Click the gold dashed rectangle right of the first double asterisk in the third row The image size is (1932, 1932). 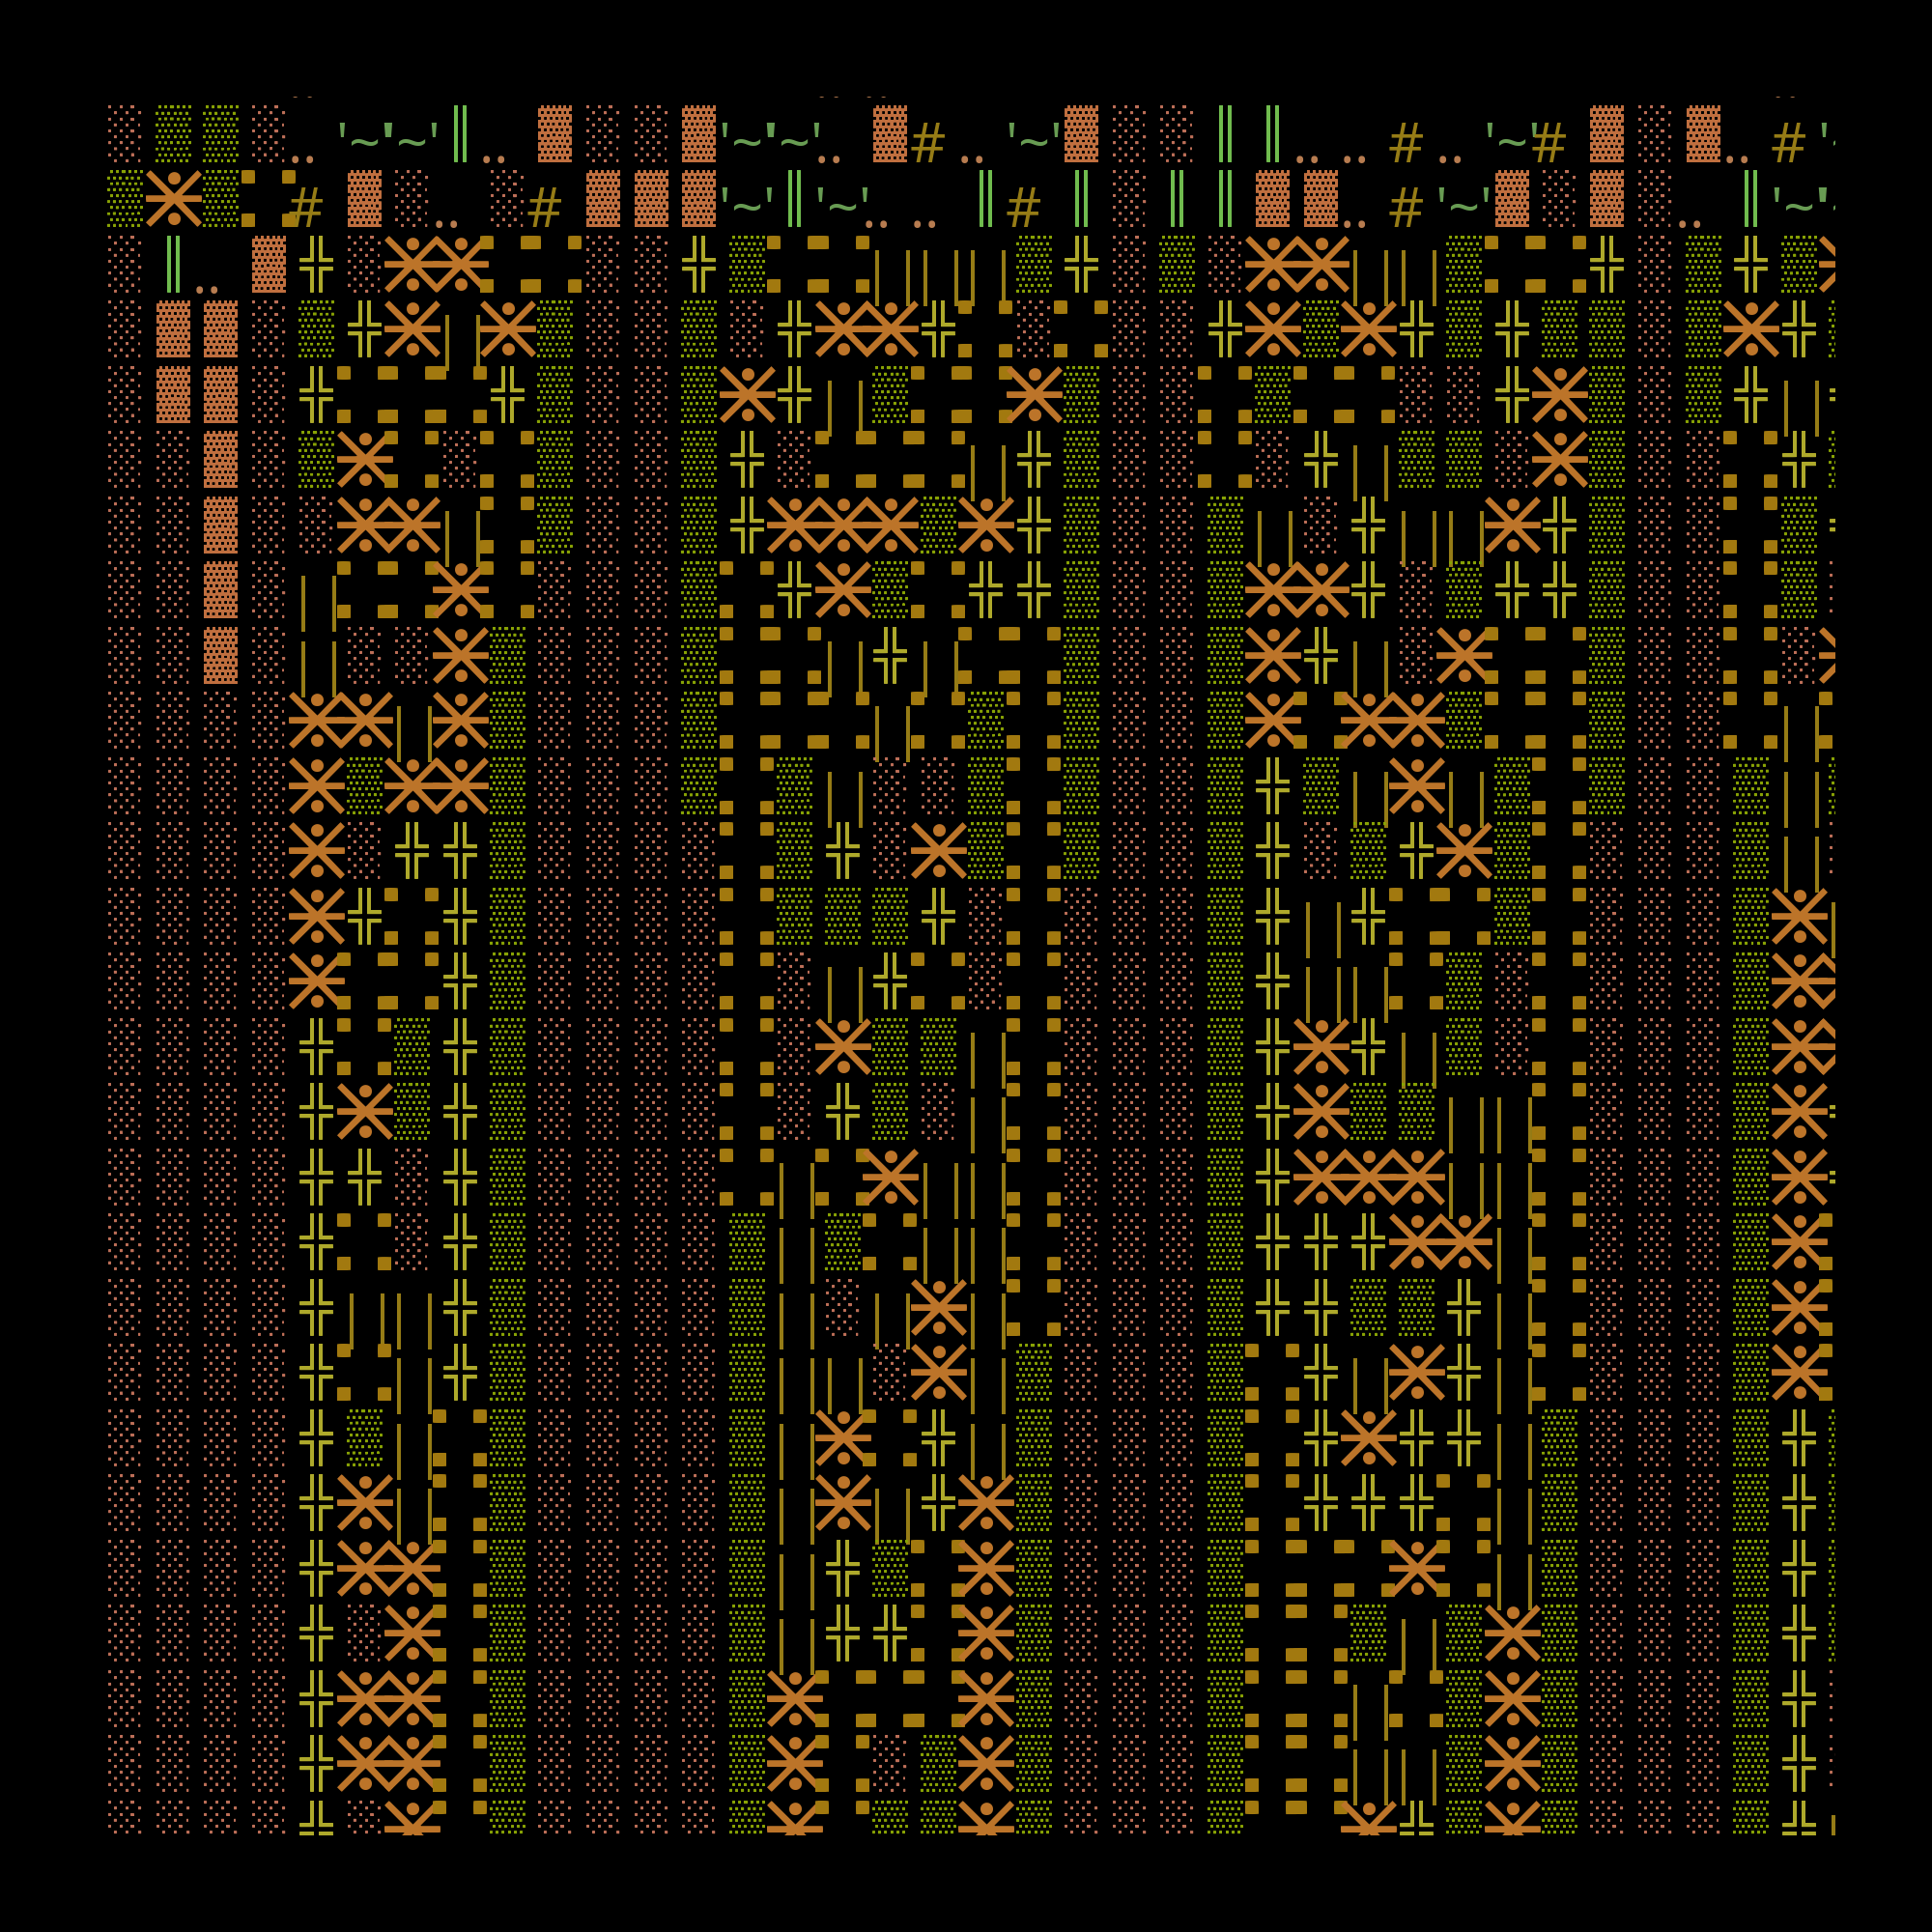coord(531,264)
